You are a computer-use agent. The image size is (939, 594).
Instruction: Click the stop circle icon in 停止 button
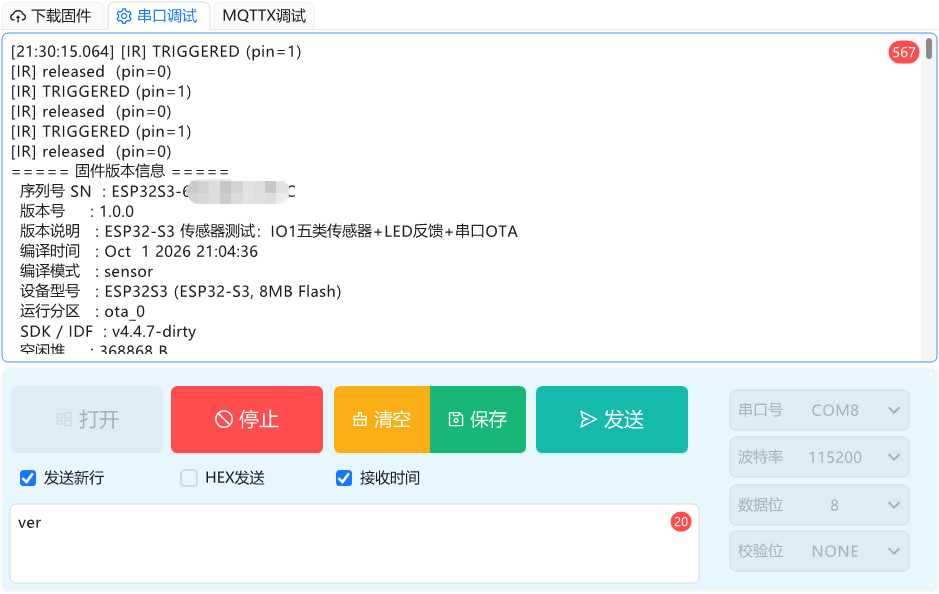click(223, 419)
